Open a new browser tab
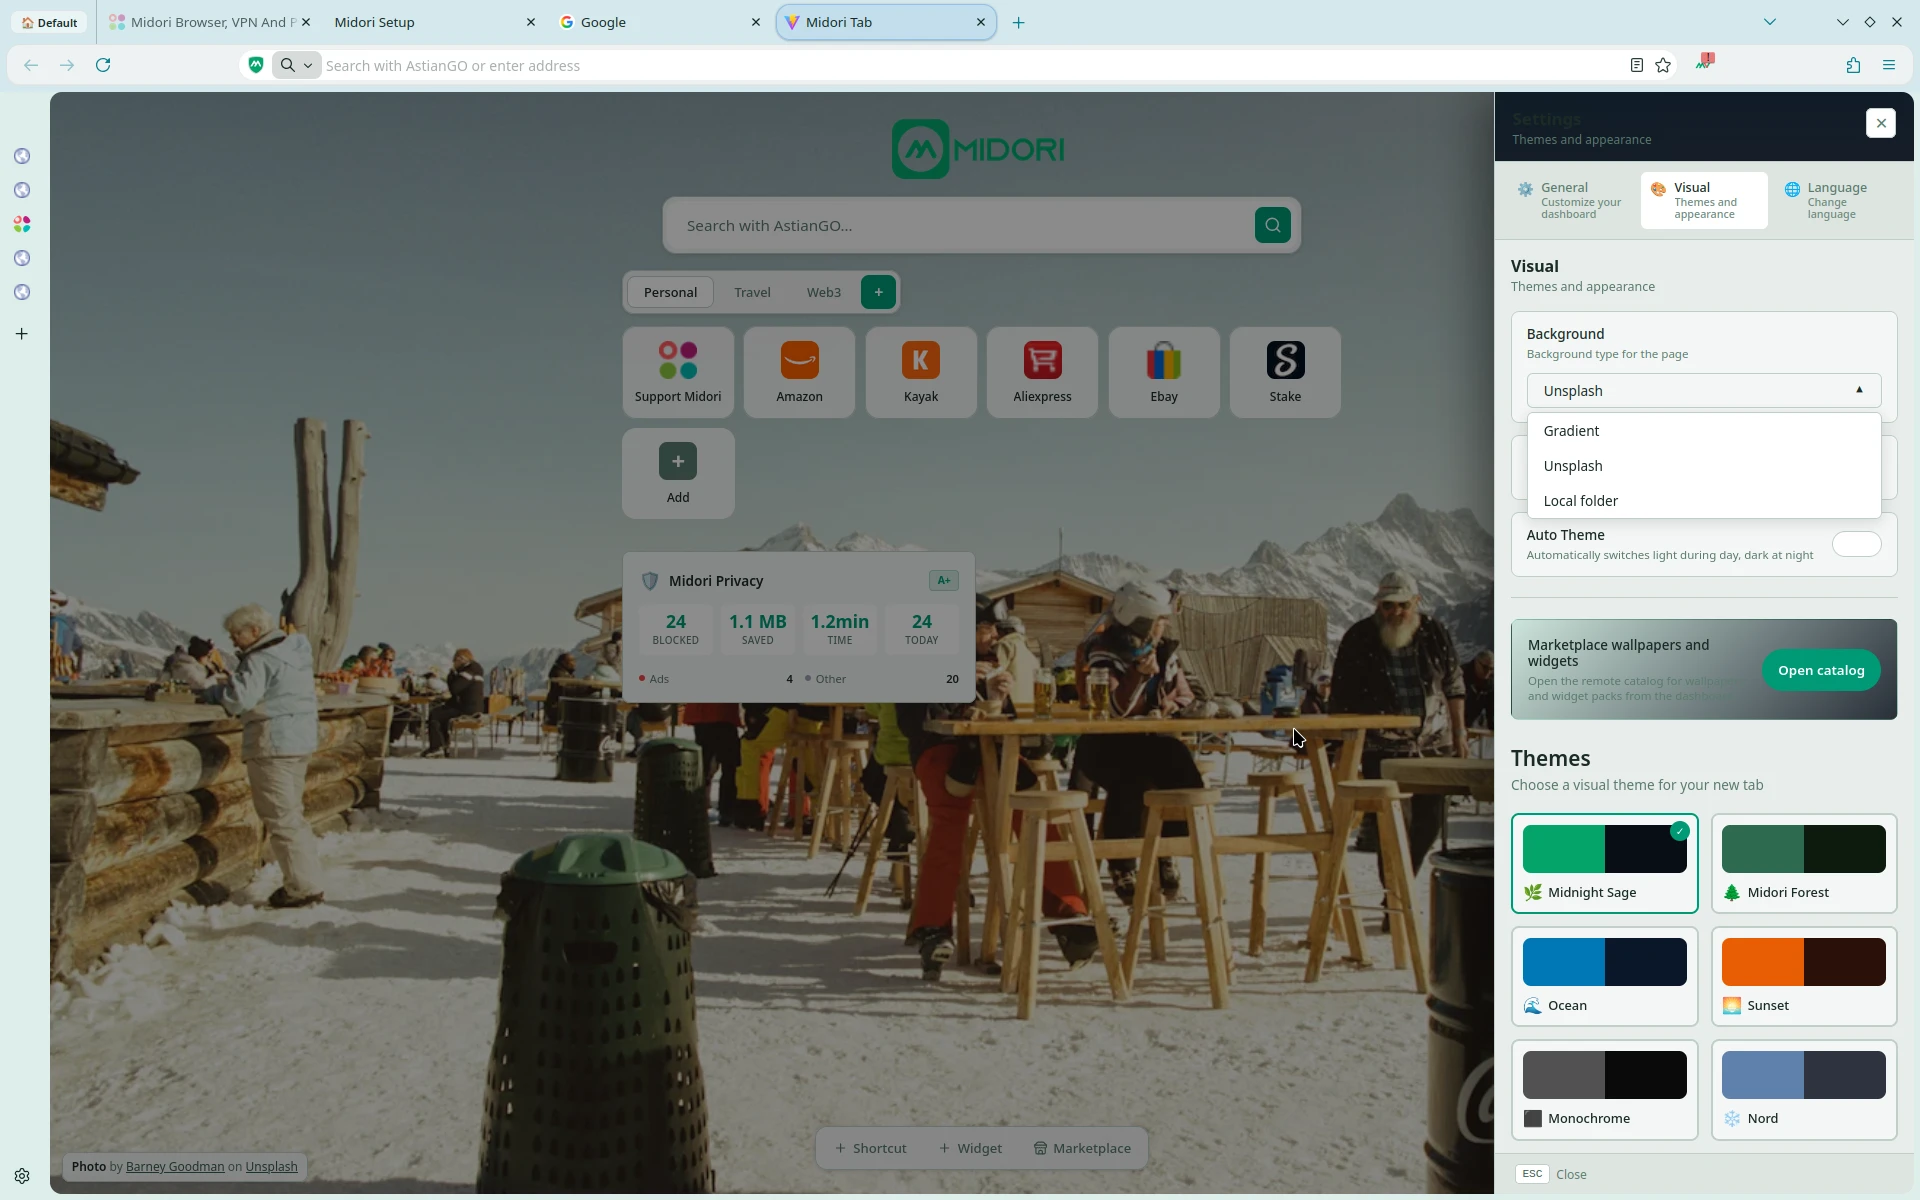 [x=1018, y=22]
